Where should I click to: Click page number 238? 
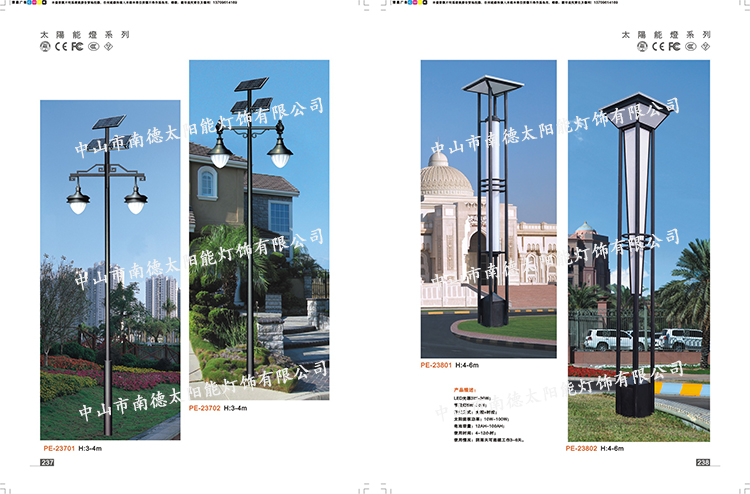pos(702,462)
